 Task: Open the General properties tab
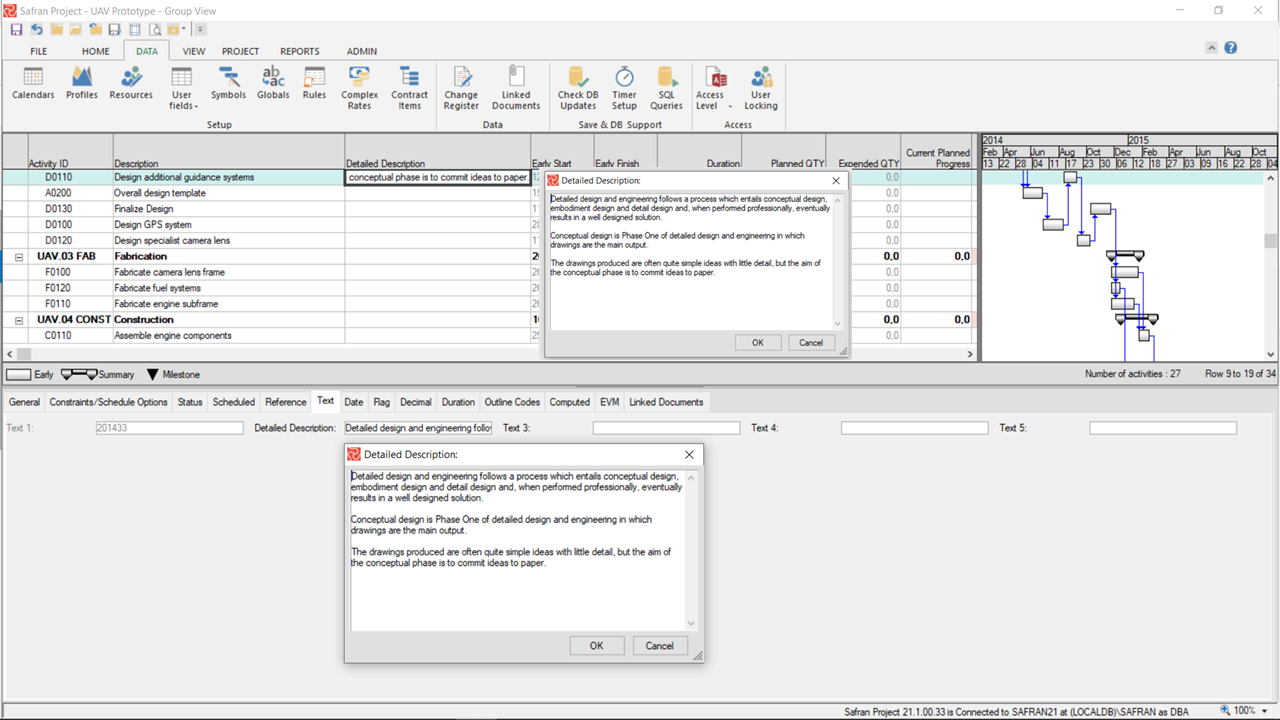pyautogui.click(x=24, y=402)
